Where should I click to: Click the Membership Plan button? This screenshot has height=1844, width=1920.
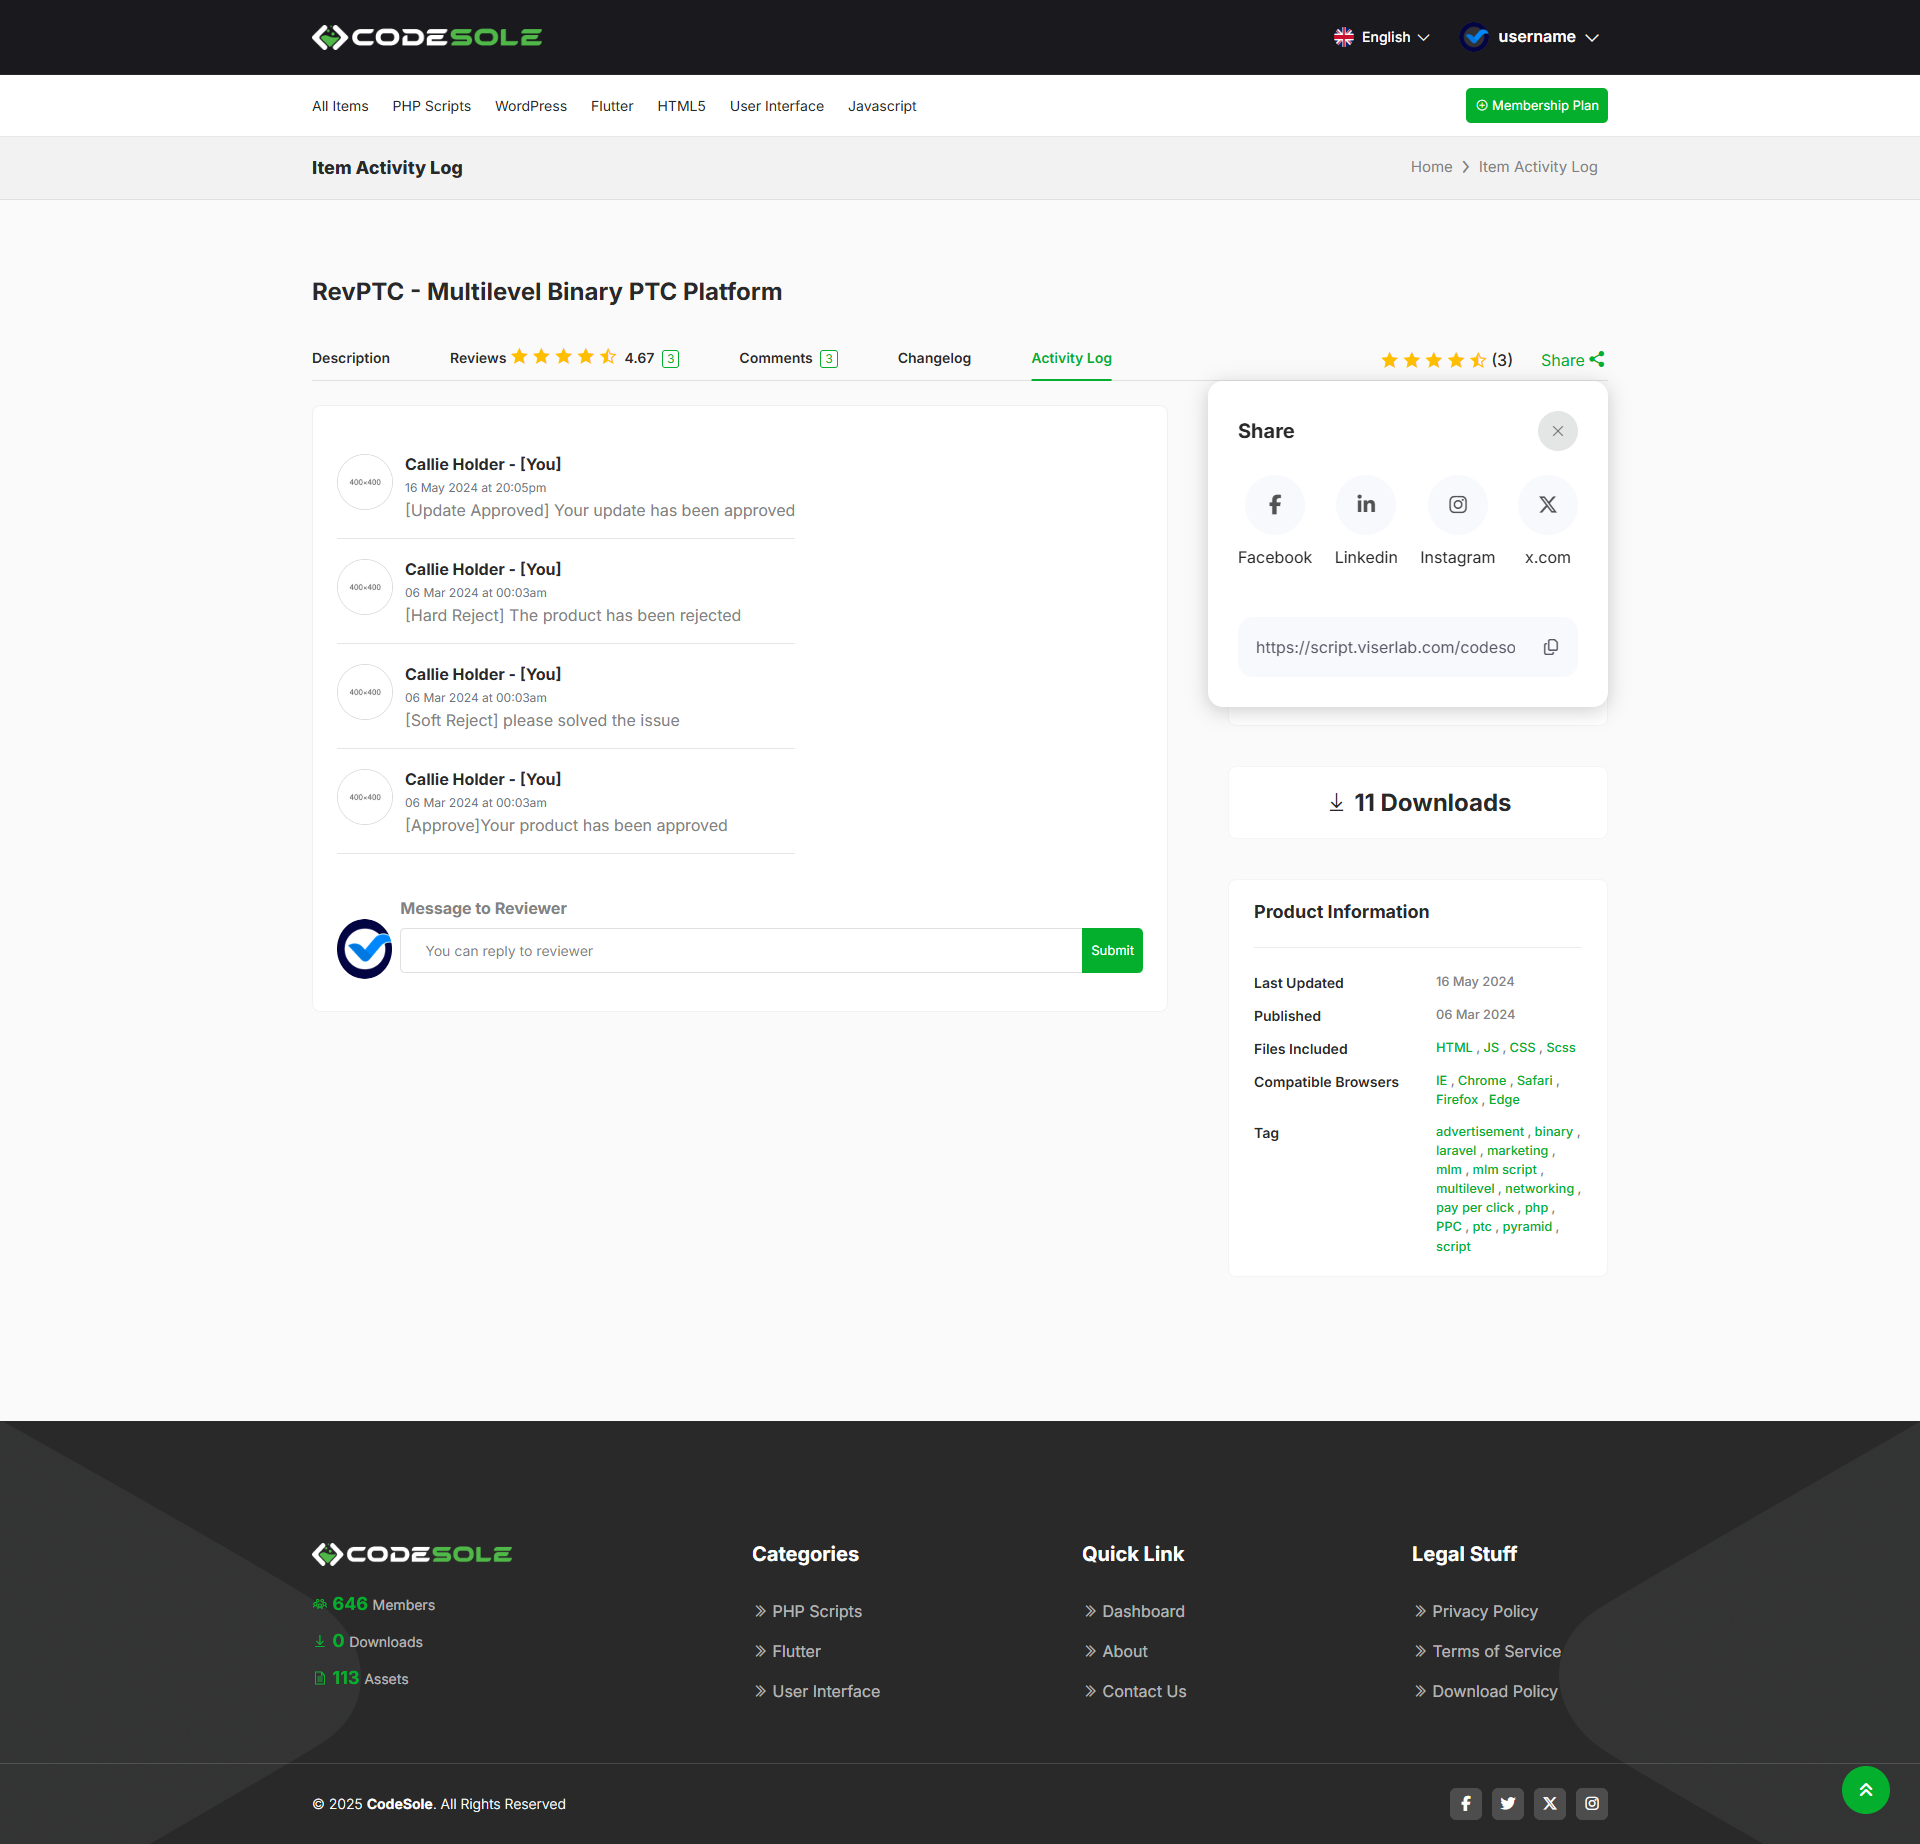pyautogui.click(x=1536, y=106)
